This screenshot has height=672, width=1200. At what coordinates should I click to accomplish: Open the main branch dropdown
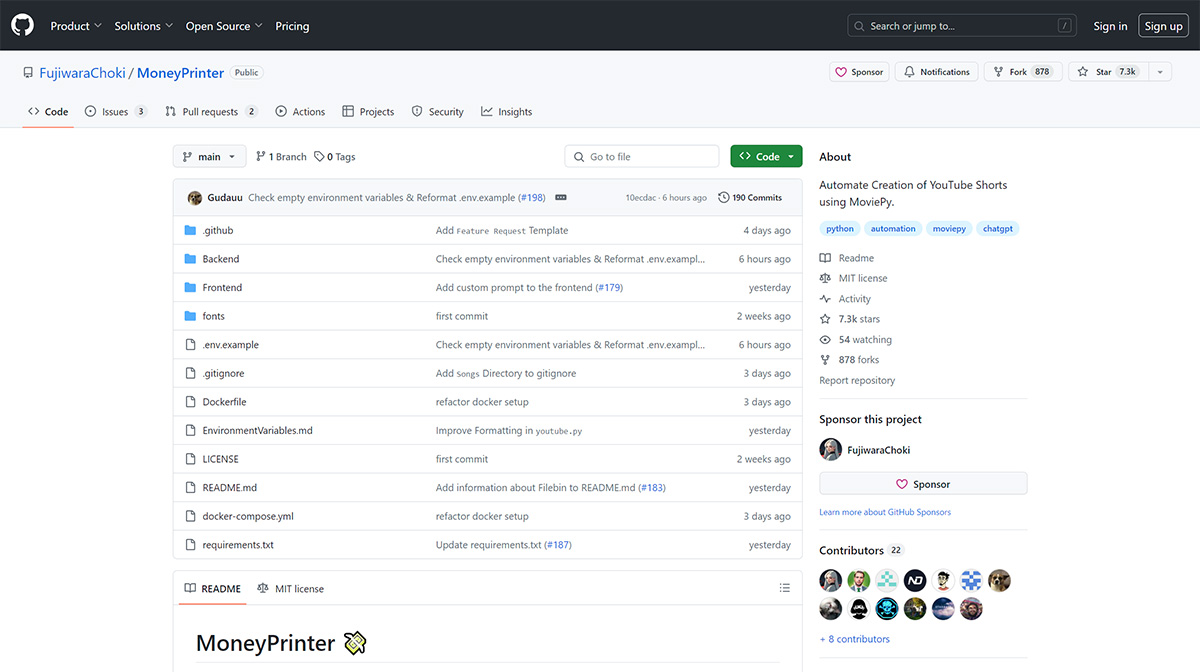click(x=209, y=156)
